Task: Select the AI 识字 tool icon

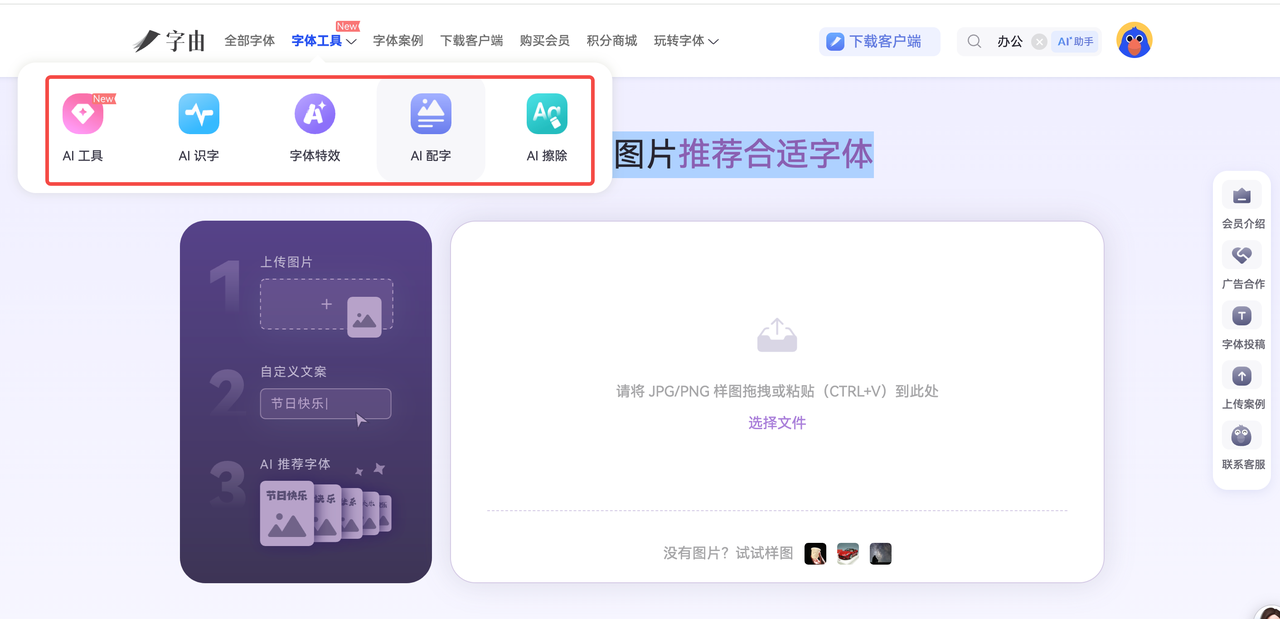Action: 199,114
